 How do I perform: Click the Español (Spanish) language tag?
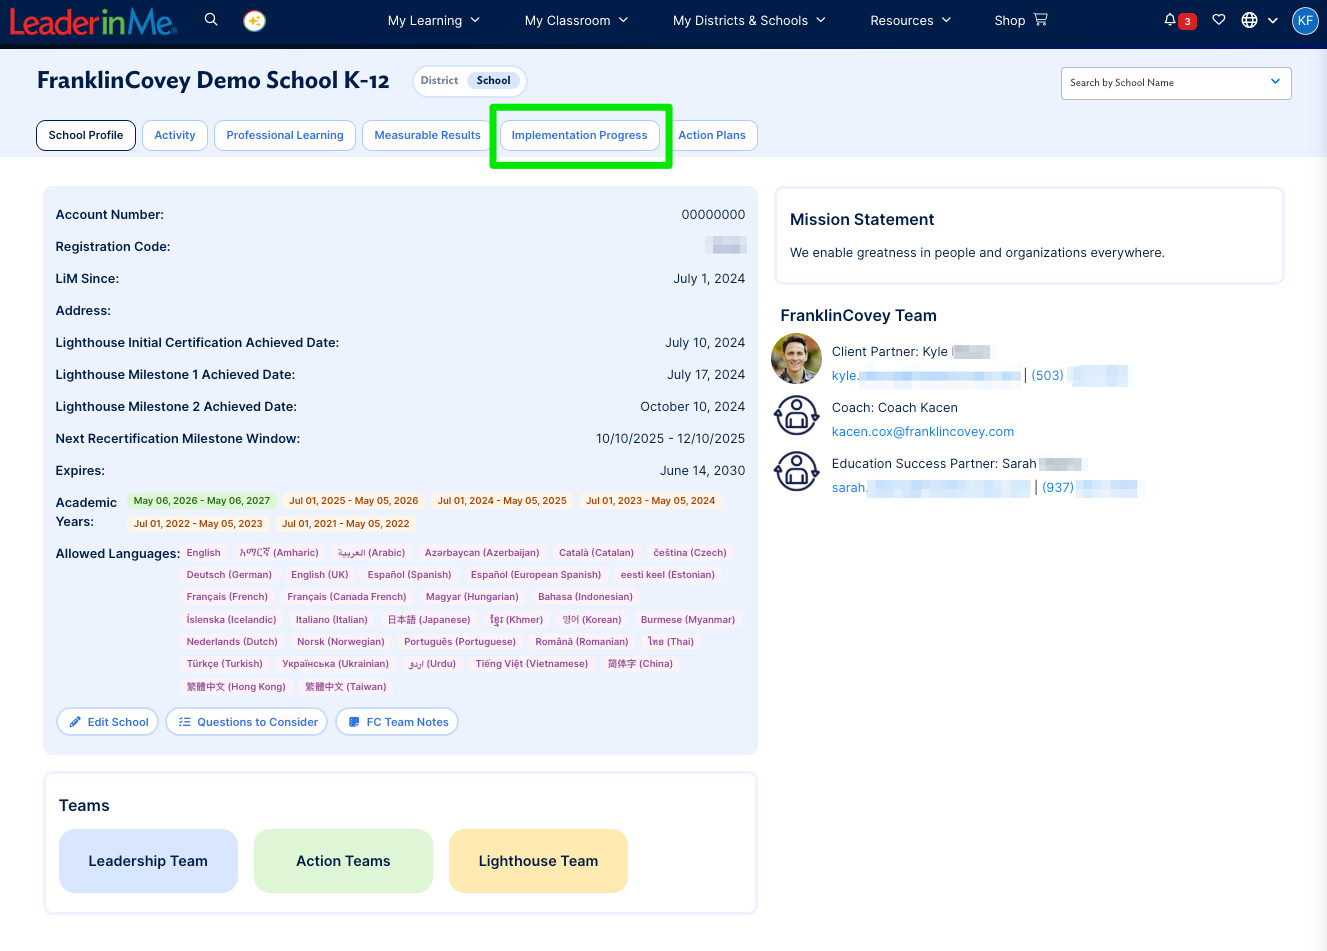pos(409,575)
